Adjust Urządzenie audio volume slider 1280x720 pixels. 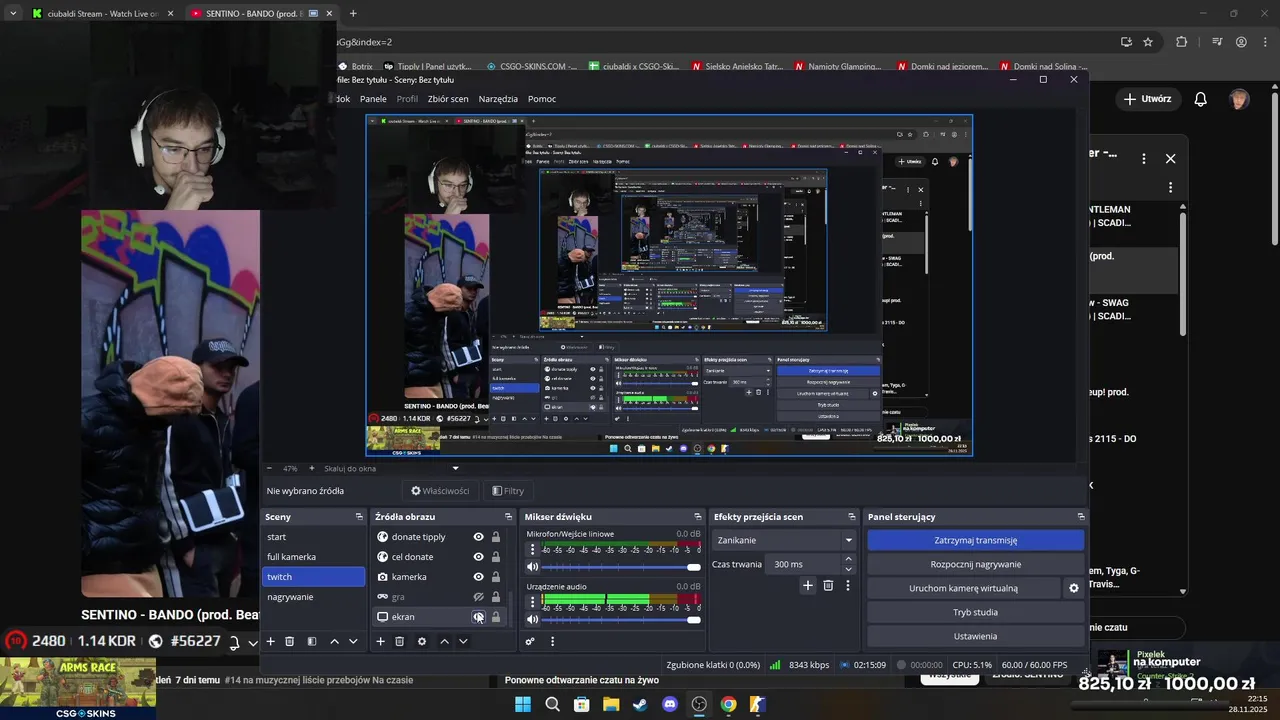[x=621, y=620]
